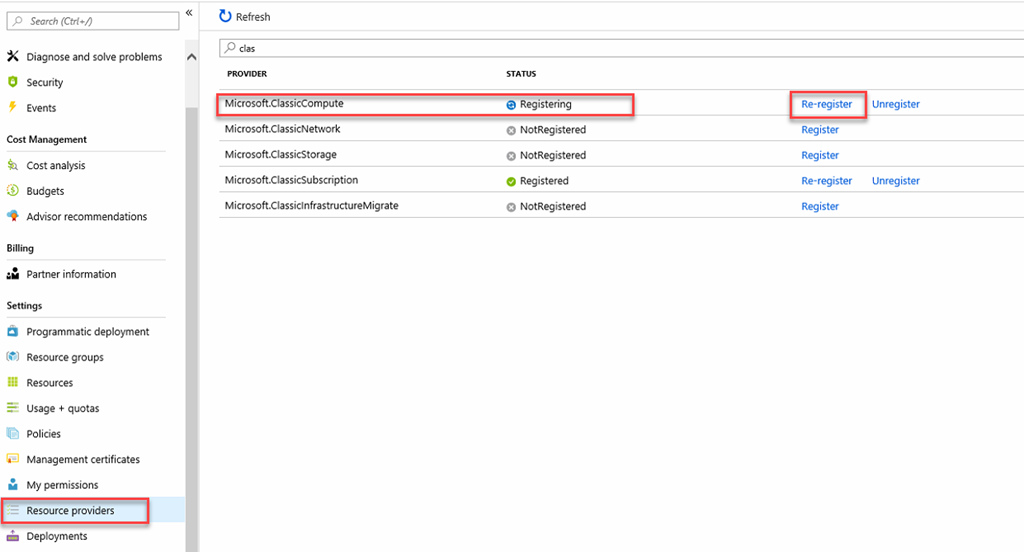Click the Management certificates icon
The image size is (1024, 552).
[12, 459]
